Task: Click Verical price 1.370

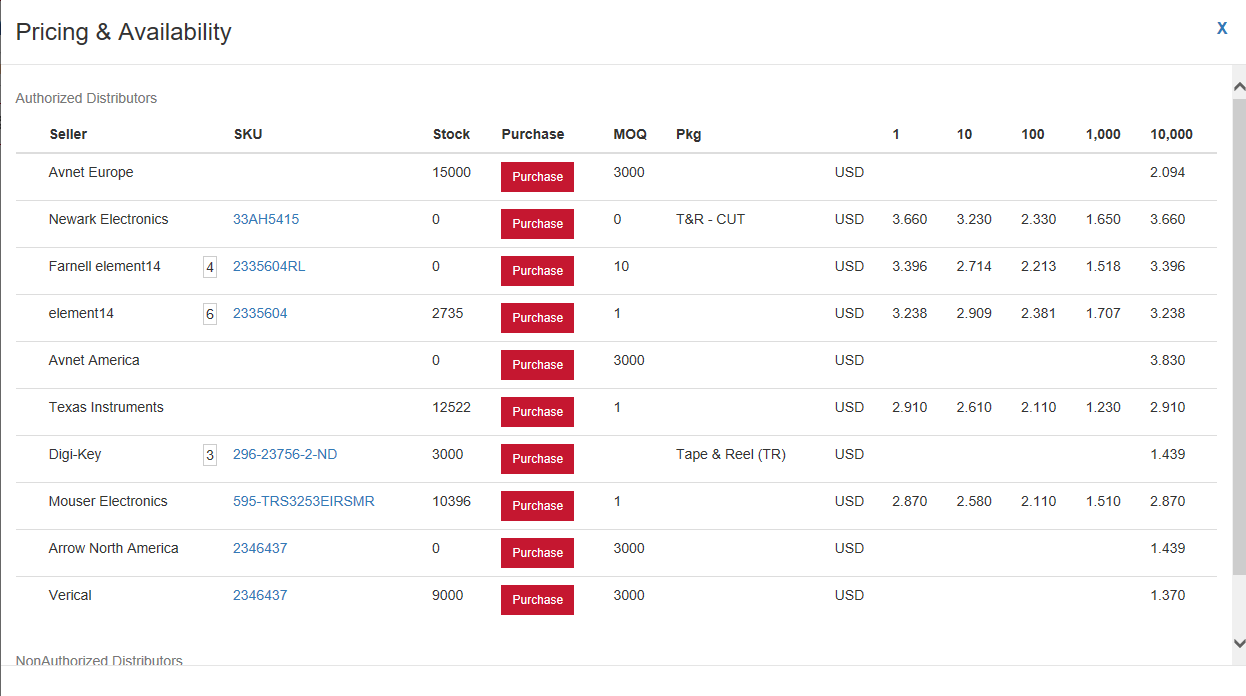Action: click(1167, 595)
